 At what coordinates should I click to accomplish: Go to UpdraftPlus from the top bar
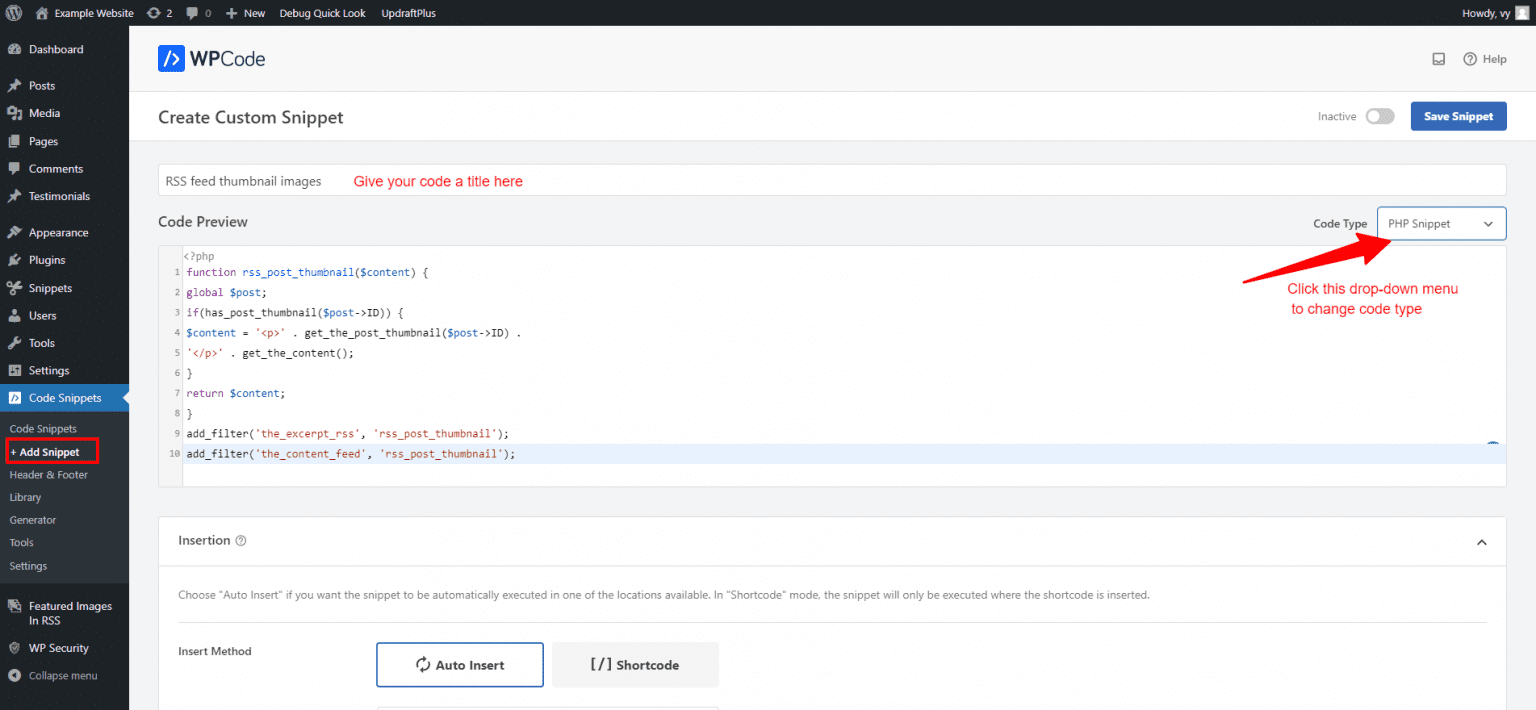[408, 13]
